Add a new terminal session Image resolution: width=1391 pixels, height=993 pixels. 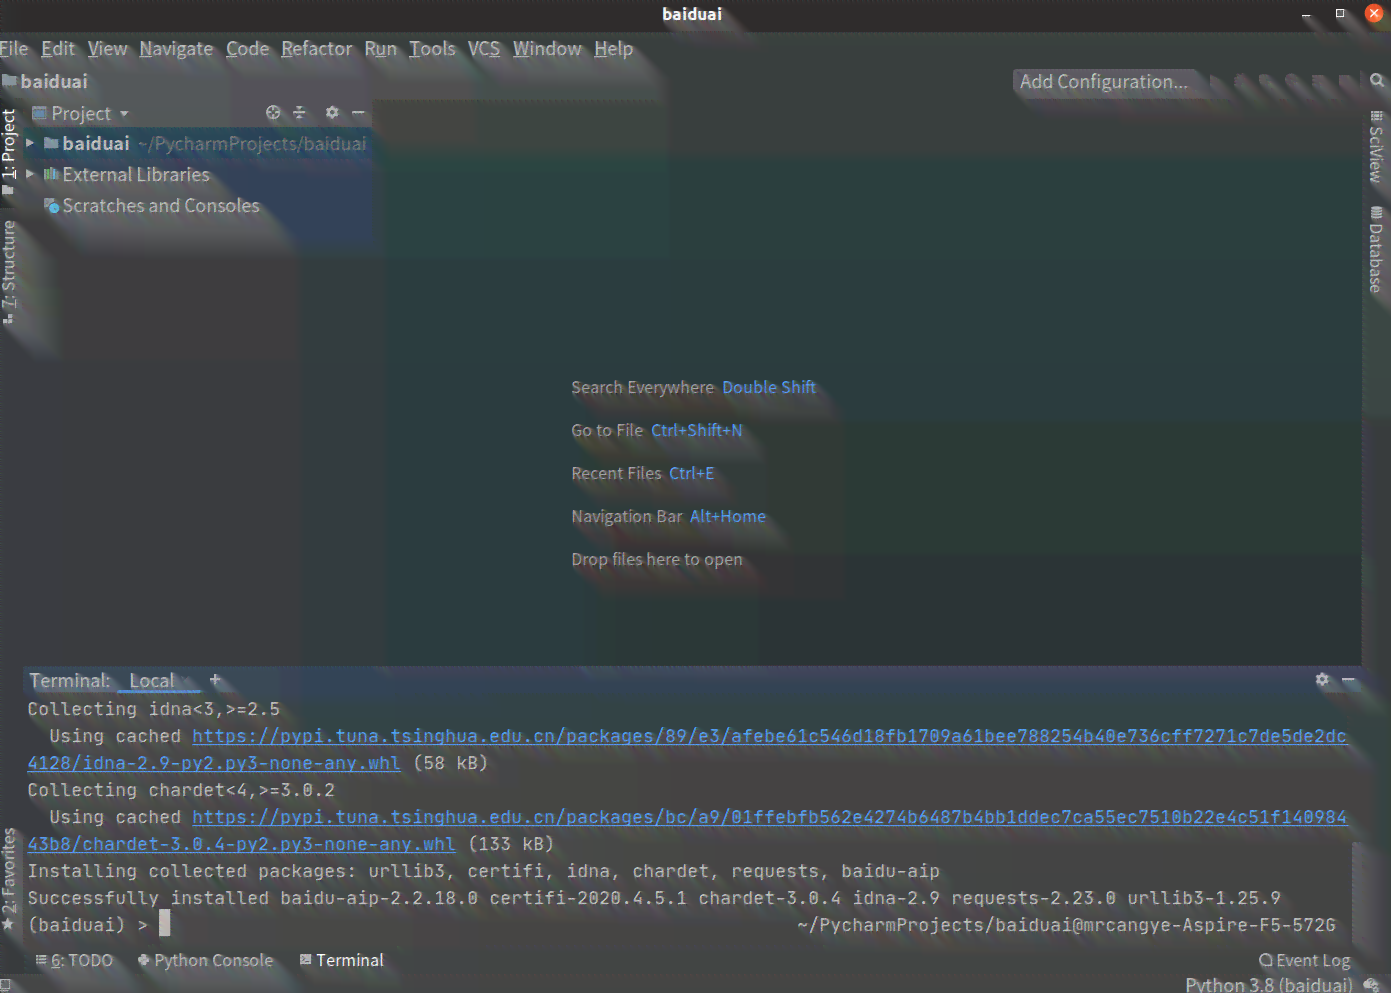[x=214, y=680]
